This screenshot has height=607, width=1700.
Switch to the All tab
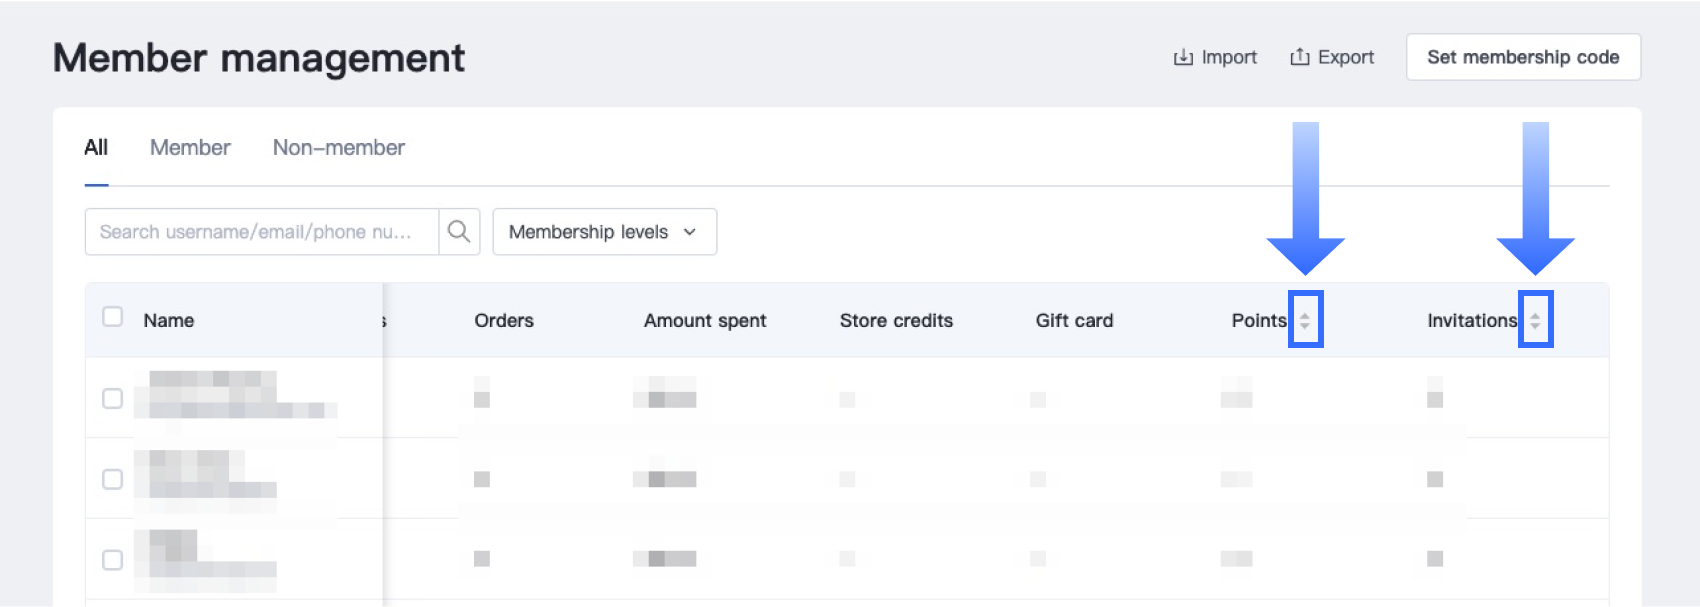pyautogui.click(x=96, y=148)
